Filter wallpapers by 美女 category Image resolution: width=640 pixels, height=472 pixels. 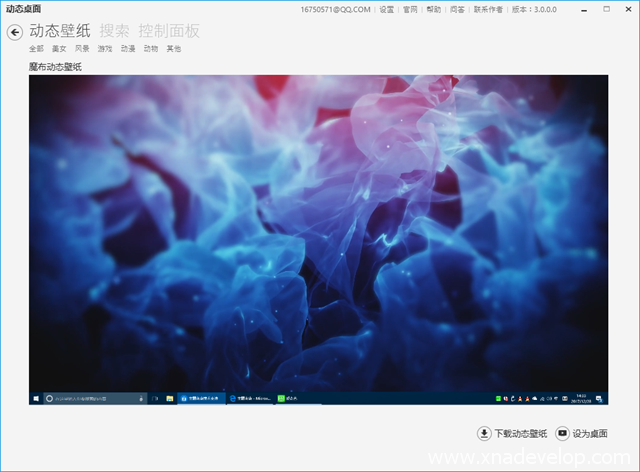59,48
